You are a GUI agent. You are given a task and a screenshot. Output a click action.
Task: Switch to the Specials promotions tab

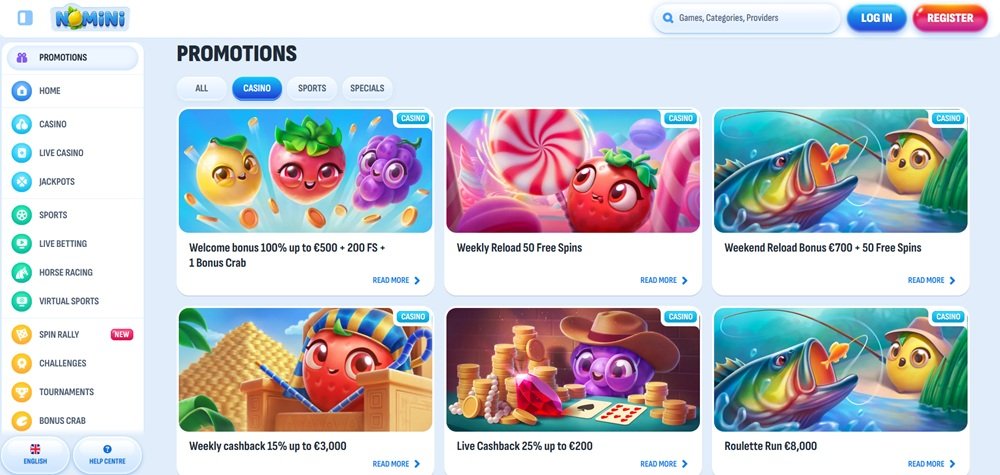367,89
